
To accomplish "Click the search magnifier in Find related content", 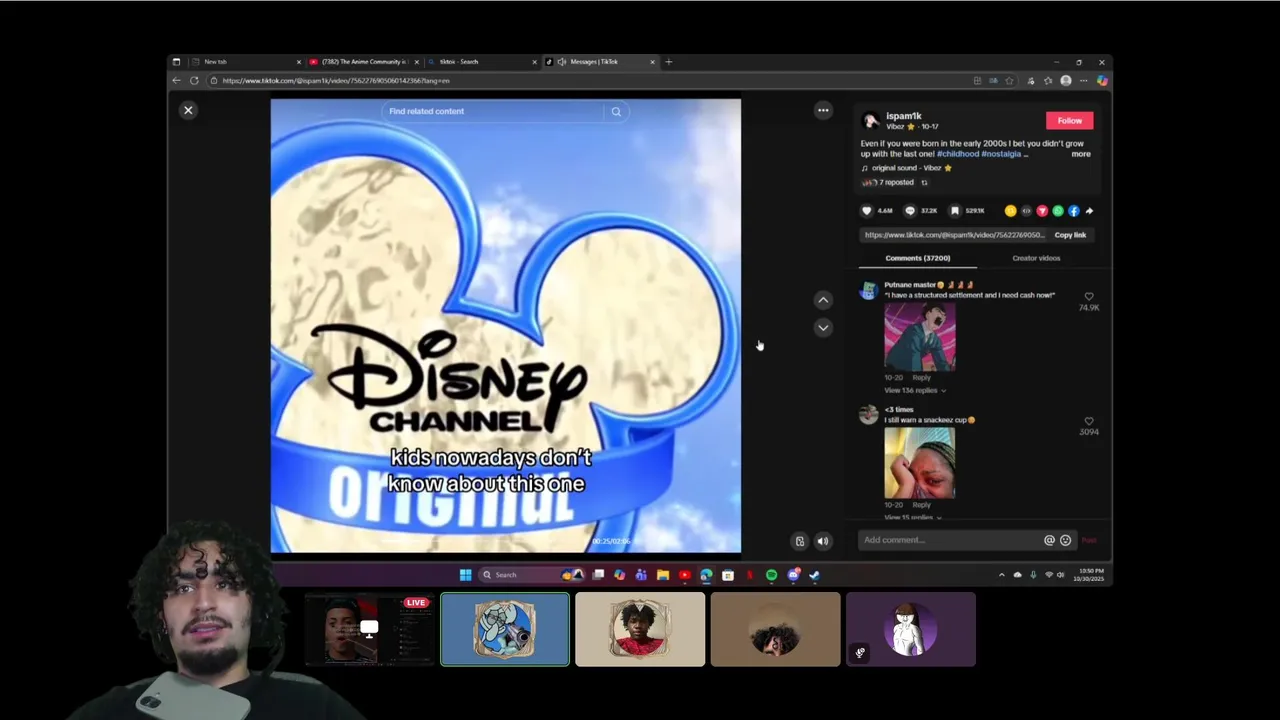I will tap(616, 111).
